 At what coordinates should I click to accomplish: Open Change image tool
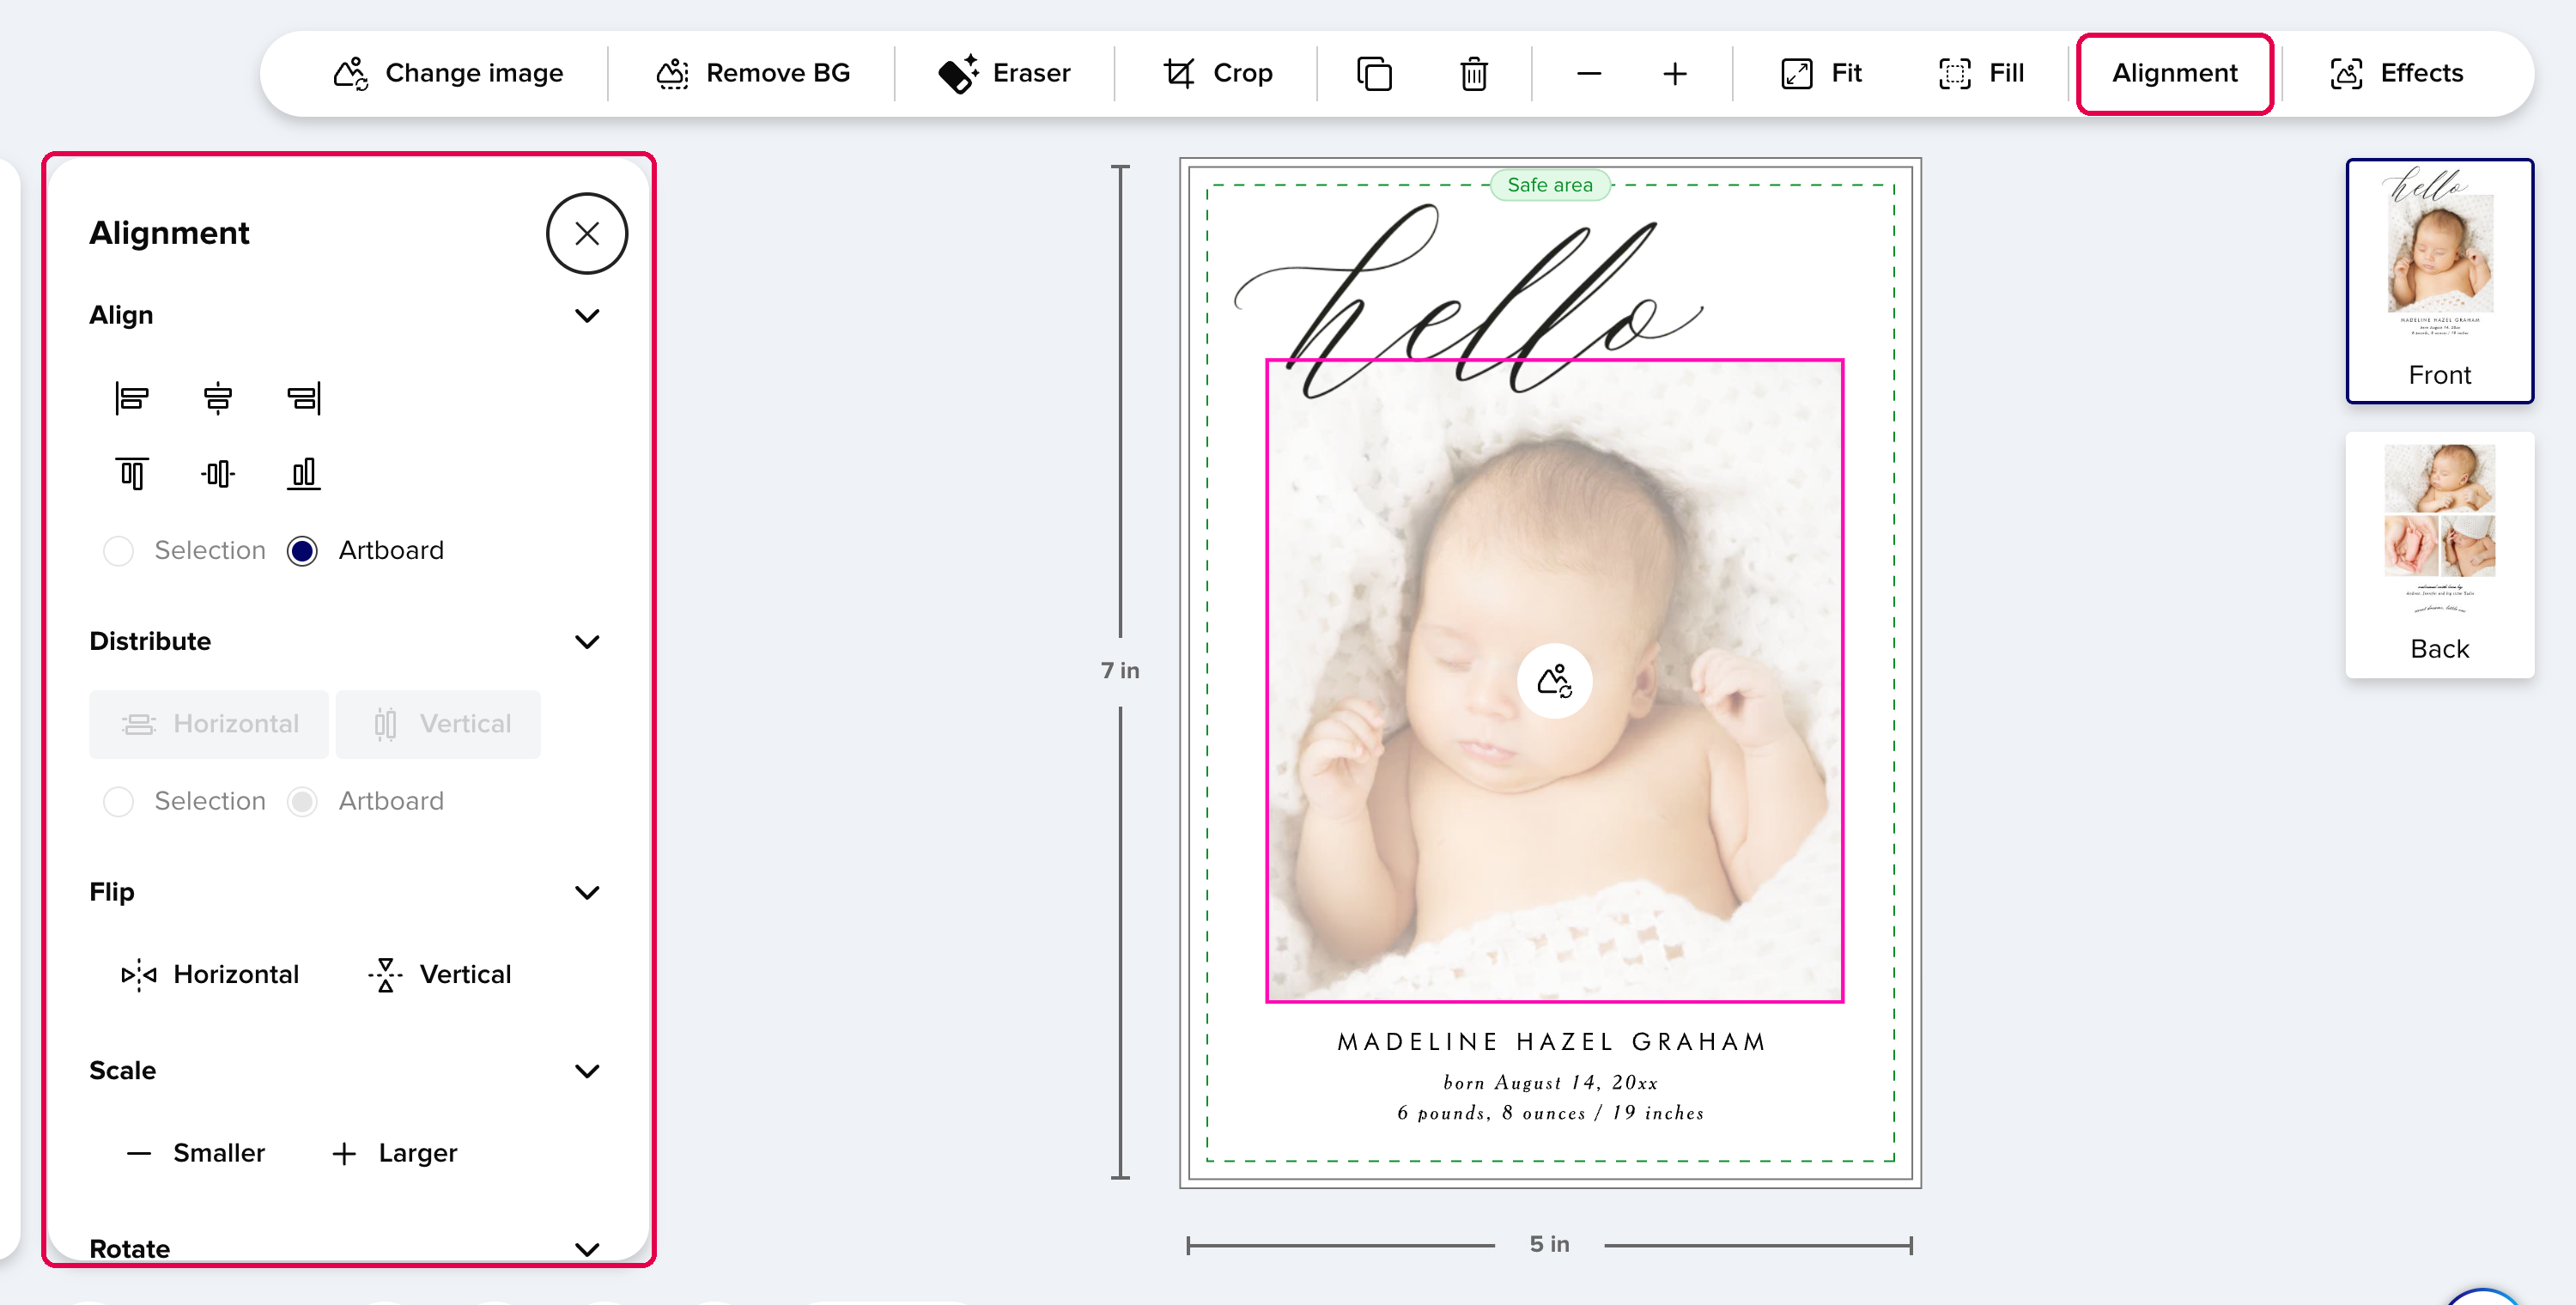[x=448, y=73]
